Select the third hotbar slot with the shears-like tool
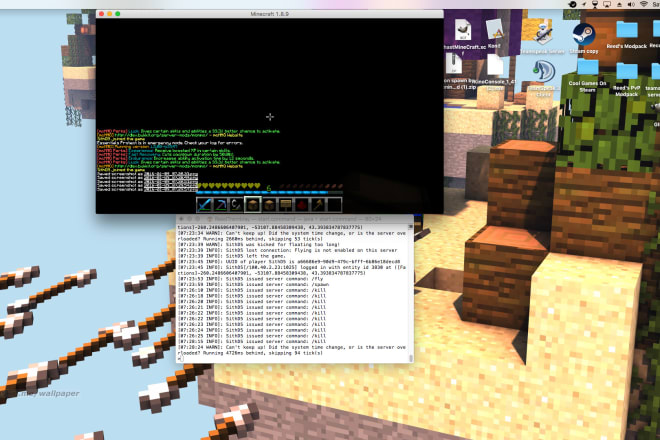The height and width of the screenshot is (440, 660). [x=237, y=205]
